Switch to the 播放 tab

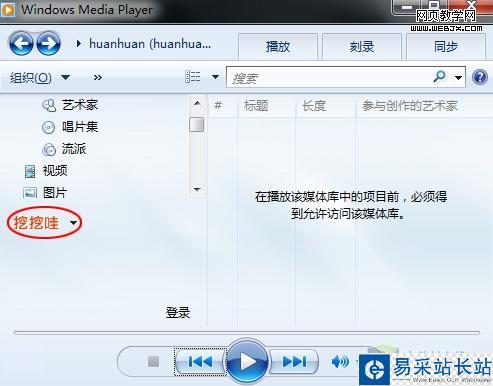278,47
